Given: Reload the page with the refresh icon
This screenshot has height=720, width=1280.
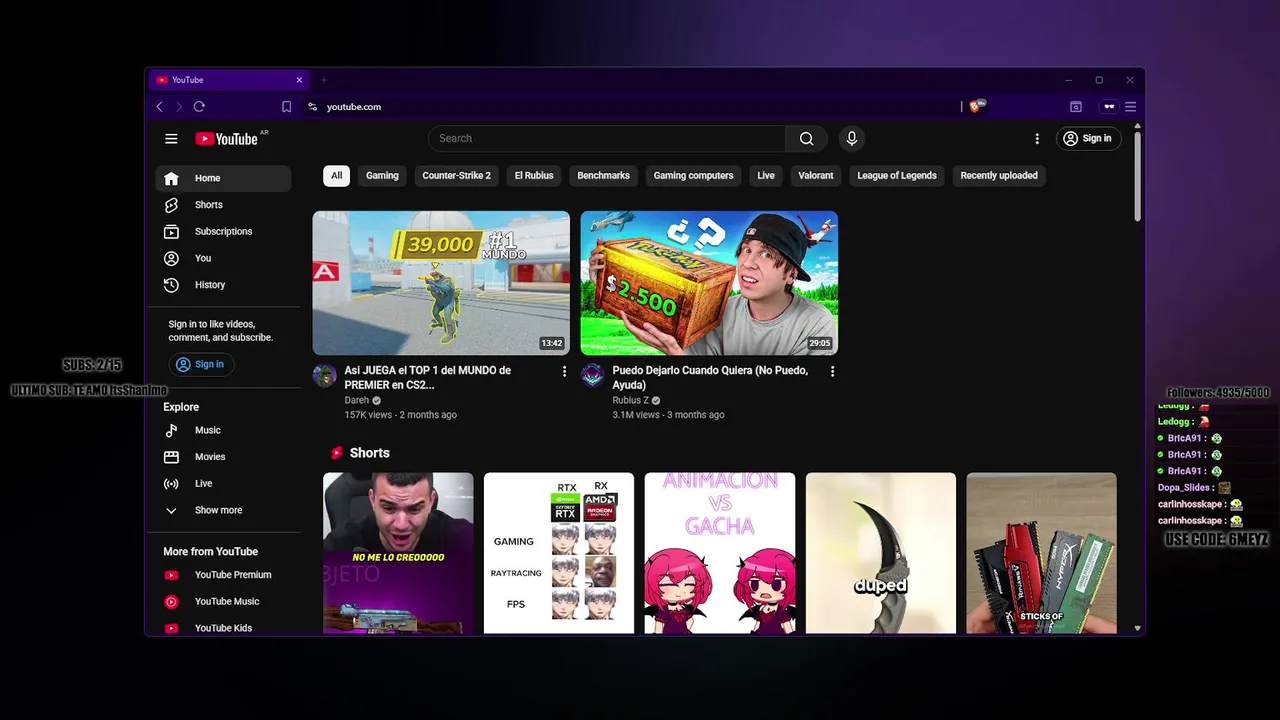Looking at the screenshot, I should pyautogui.click(x=199, y=107).
